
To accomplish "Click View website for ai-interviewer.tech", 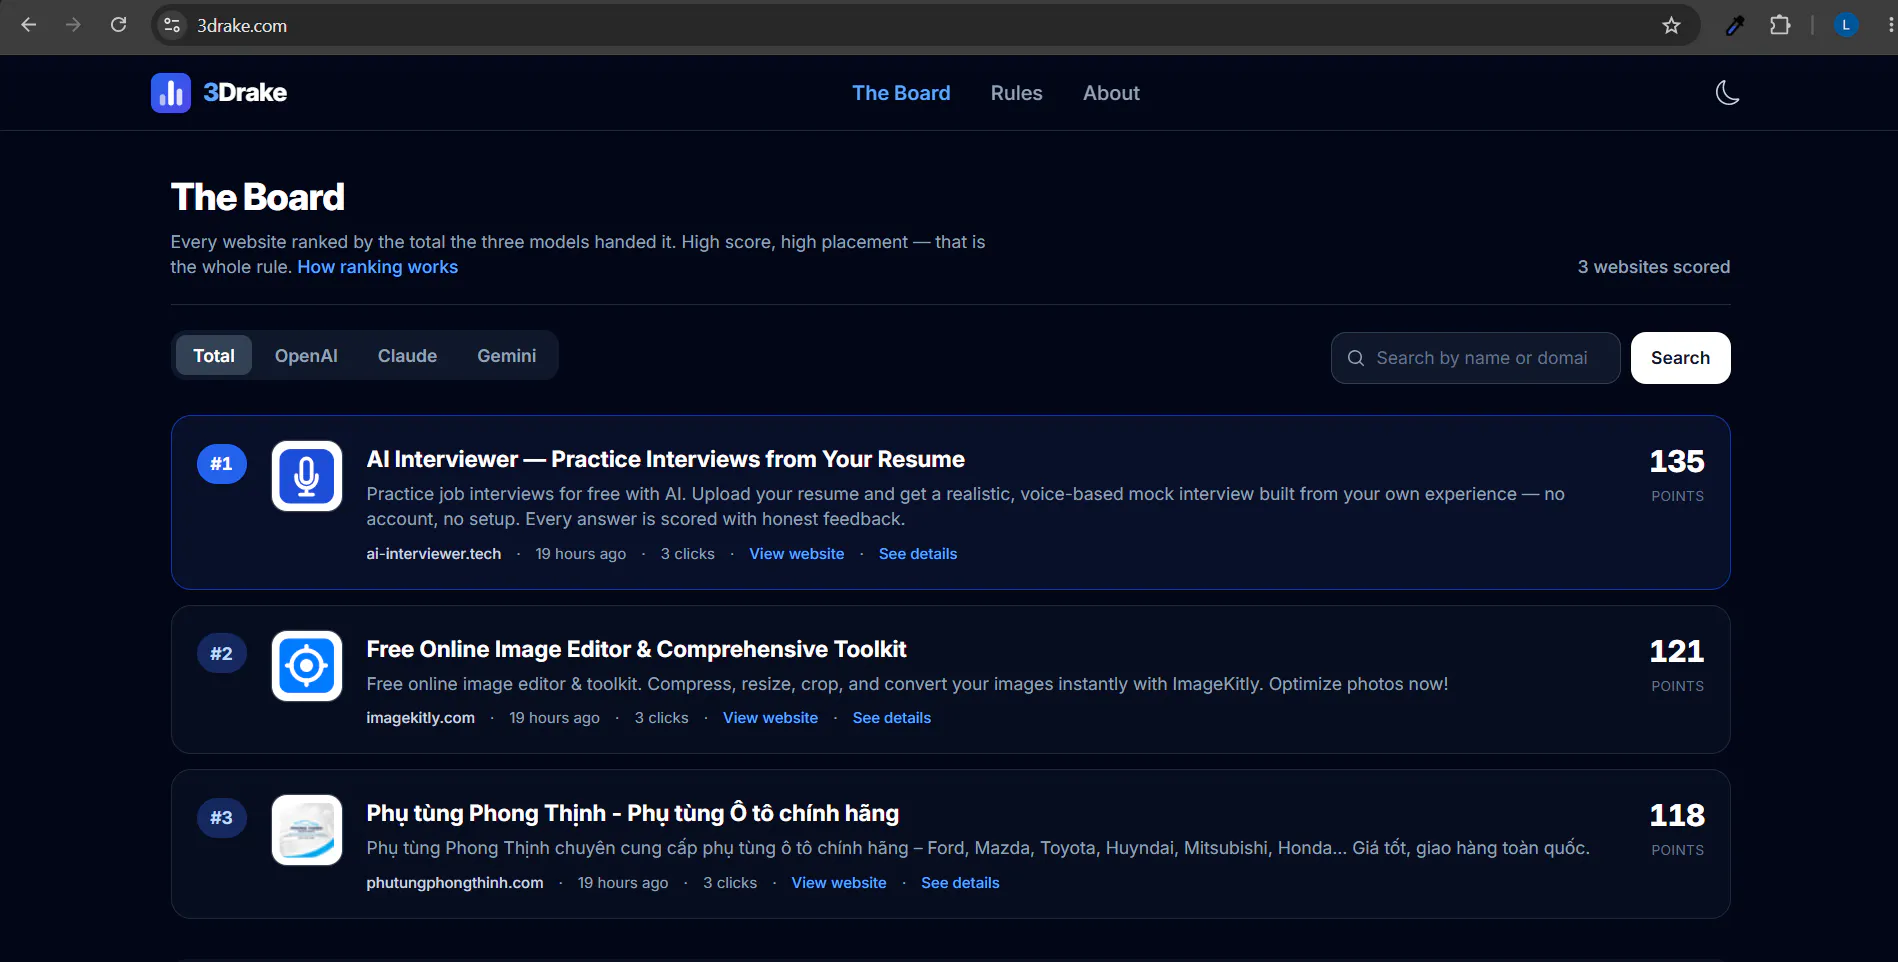I will pos(796,554).
